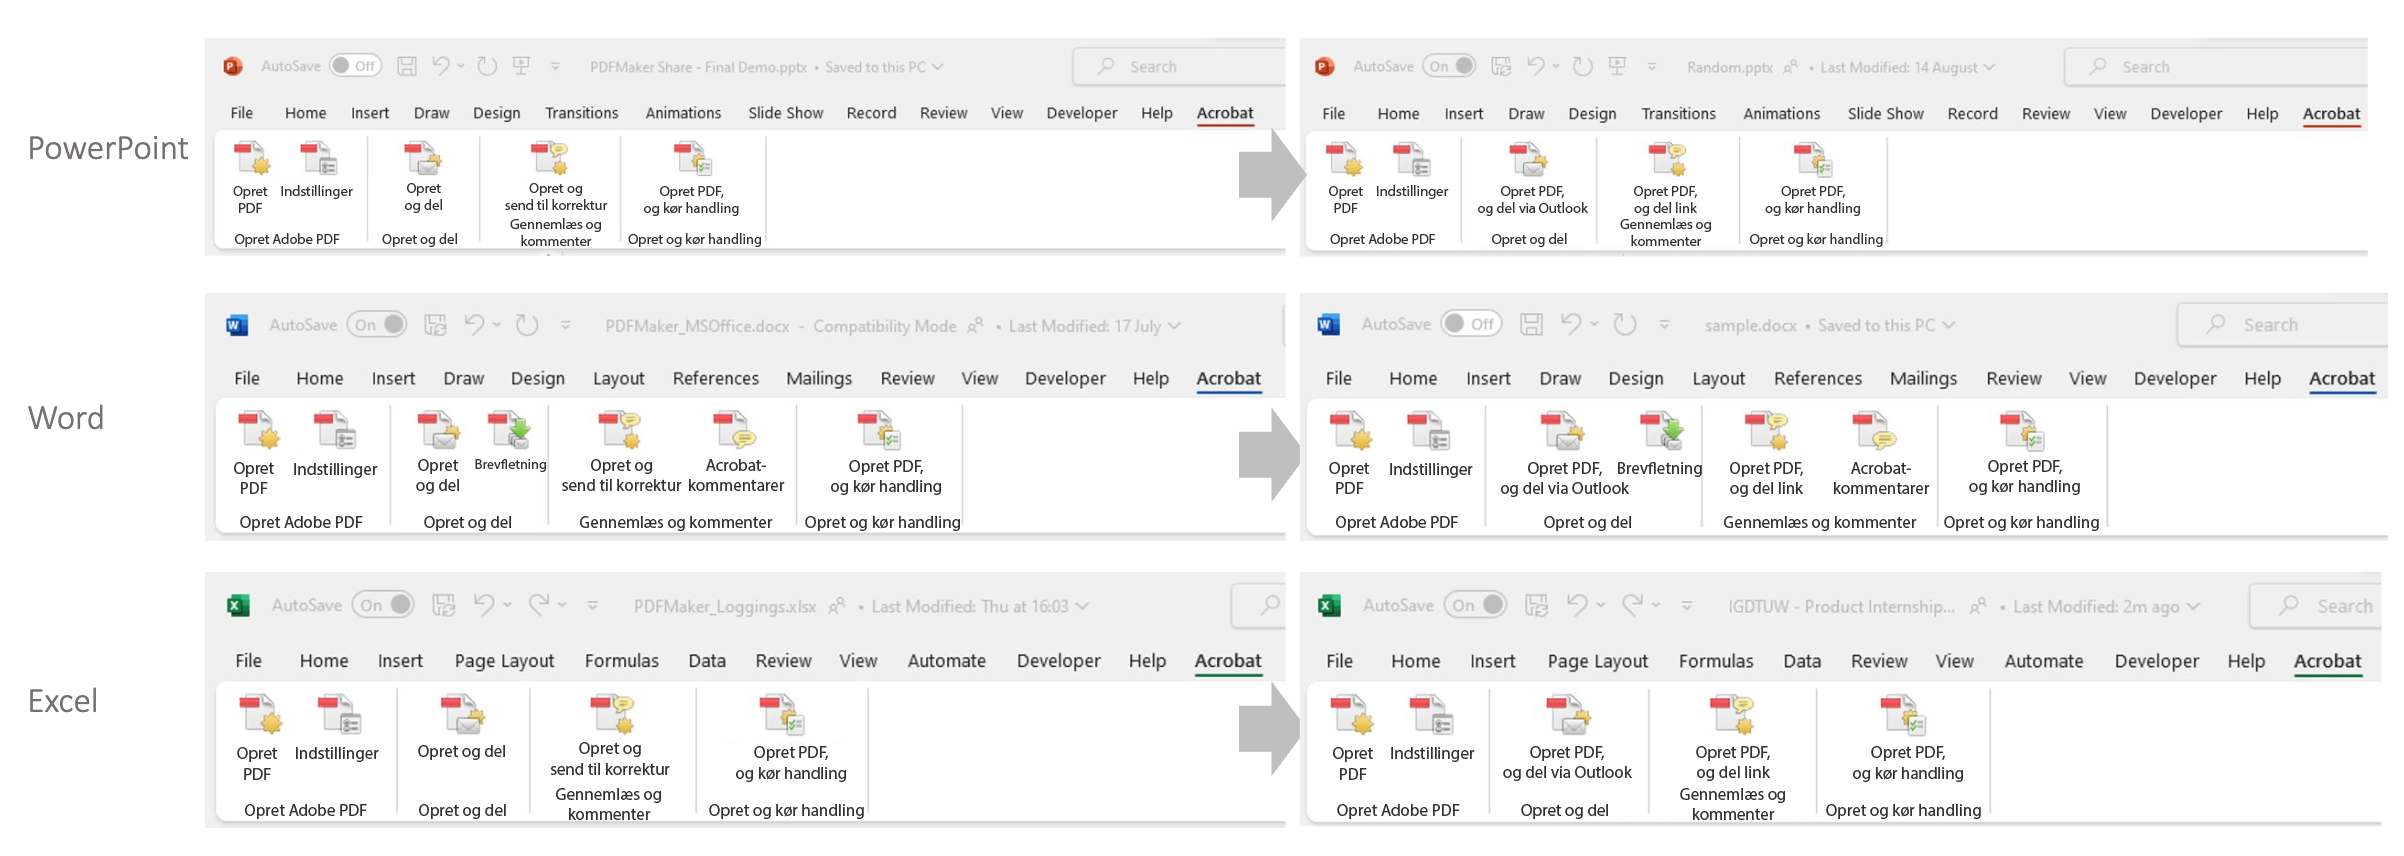Open Indstillinger in Random.pptx ribbon
This screenshot has height=856, width=2404.
pyautogui.click(x=1412, y=172)
